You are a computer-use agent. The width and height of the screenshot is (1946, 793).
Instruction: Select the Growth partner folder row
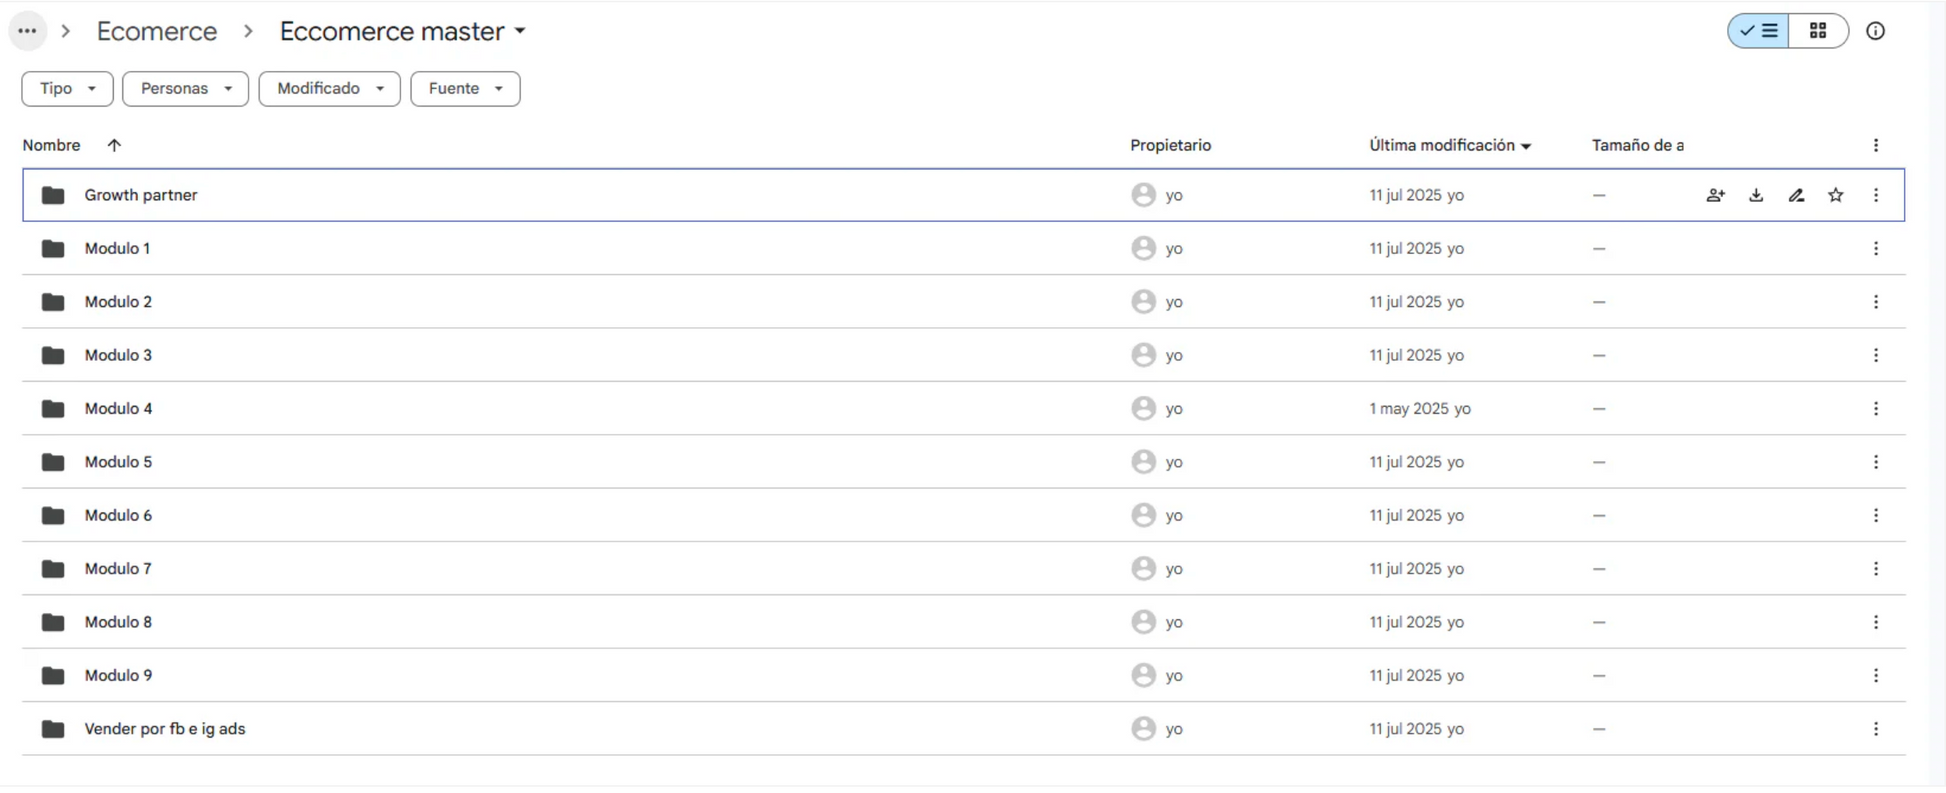[963, 195]
